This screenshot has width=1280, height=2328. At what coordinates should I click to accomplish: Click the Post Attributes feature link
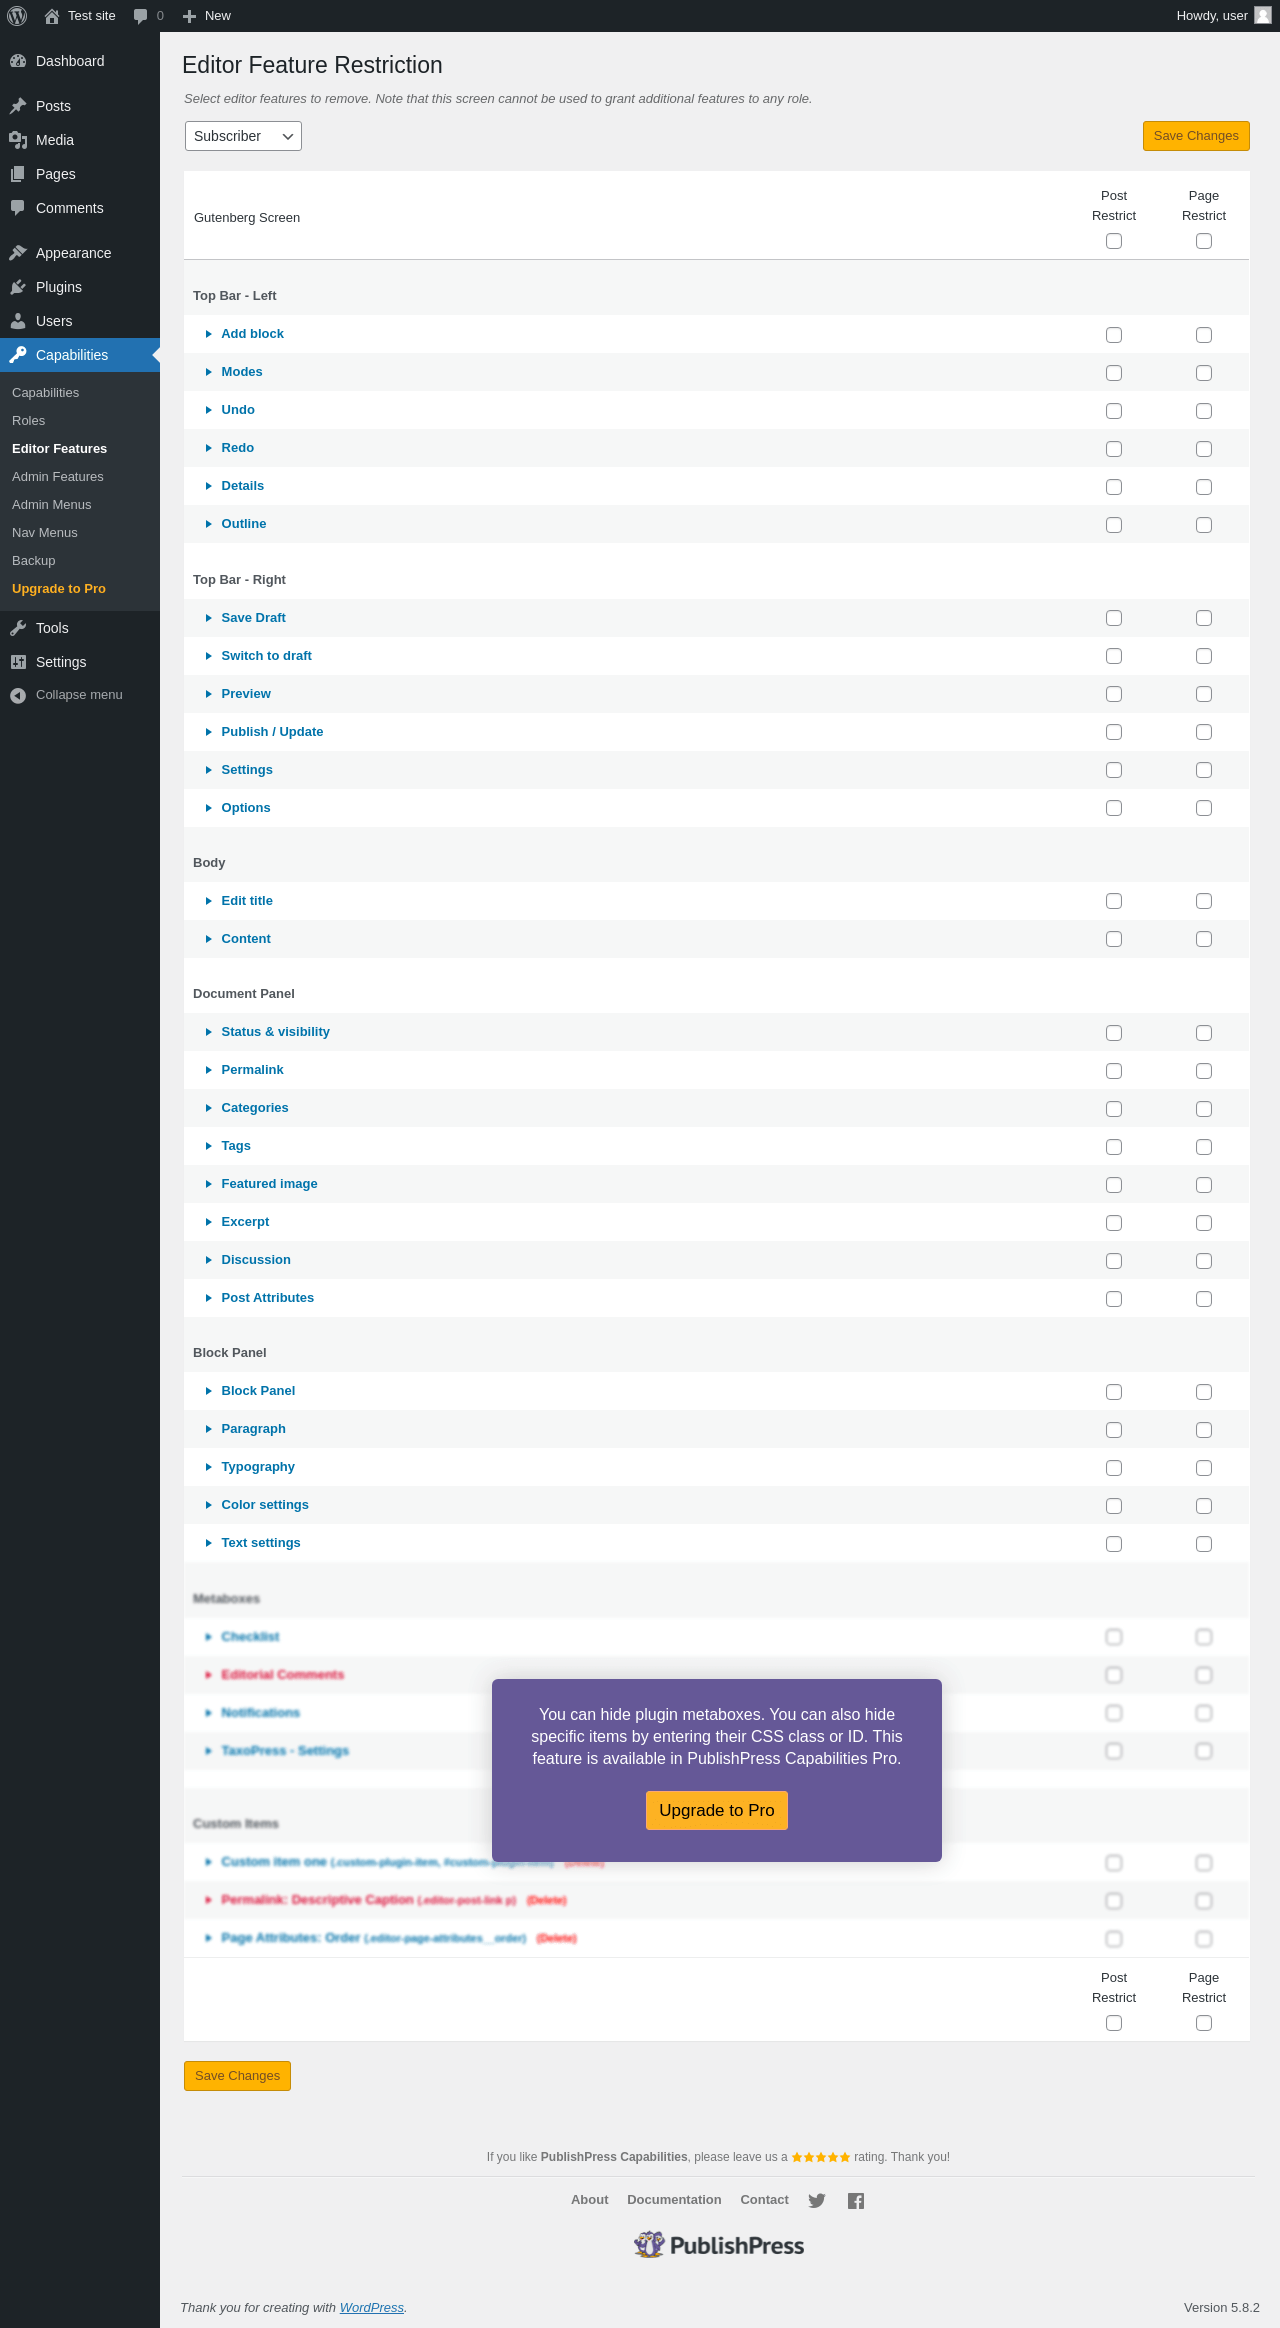coord(268,1298)
